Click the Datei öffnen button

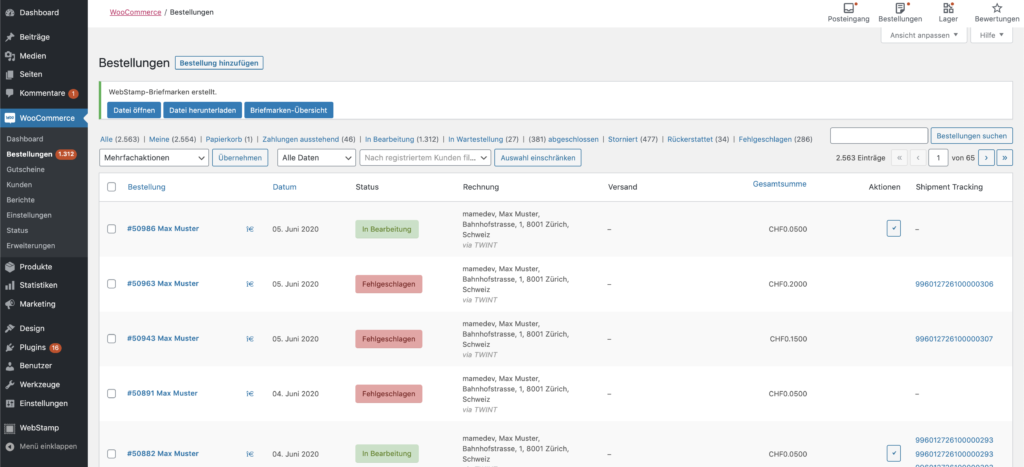[x=134, y=110]
